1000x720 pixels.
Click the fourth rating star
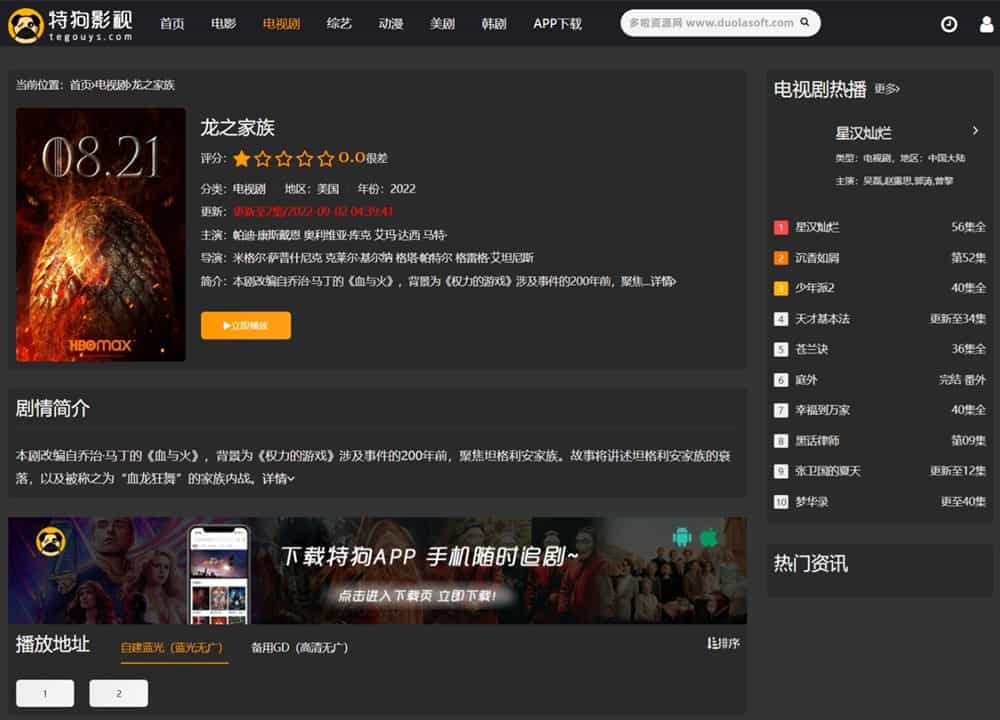click(x=304, y=158)
